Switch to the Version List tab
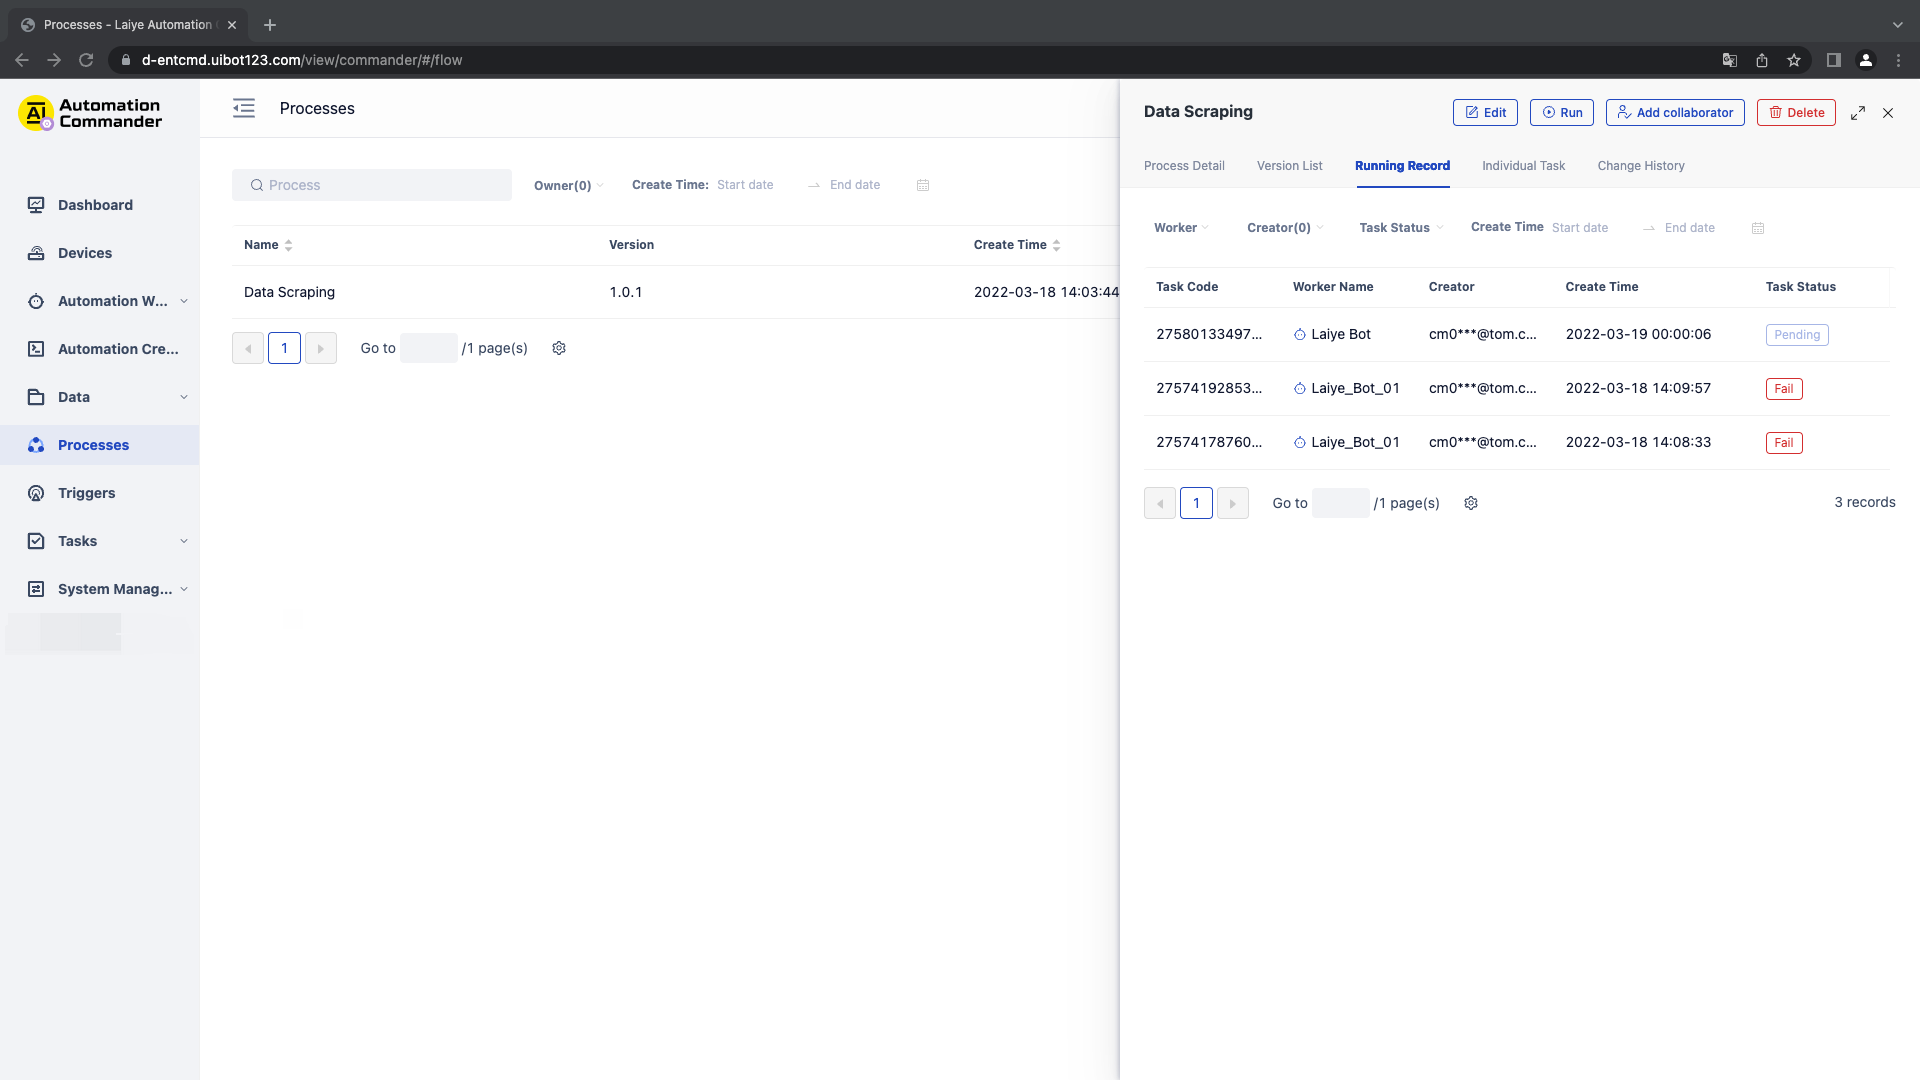This screenshot has height=1080, width=1920. pyautogui.click(x=1289, y=166)
